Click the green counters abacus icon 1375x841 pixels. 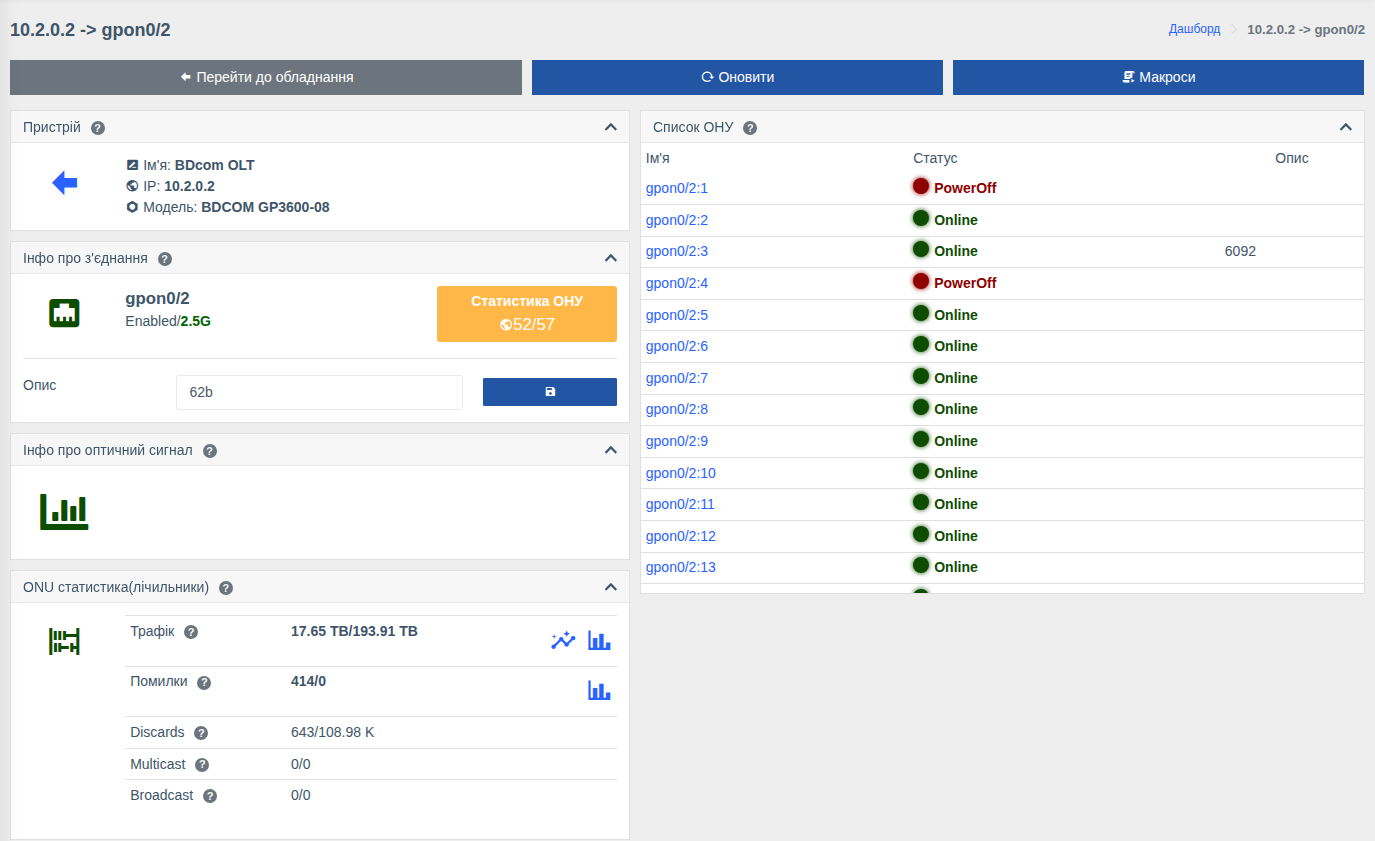point(64,642)
